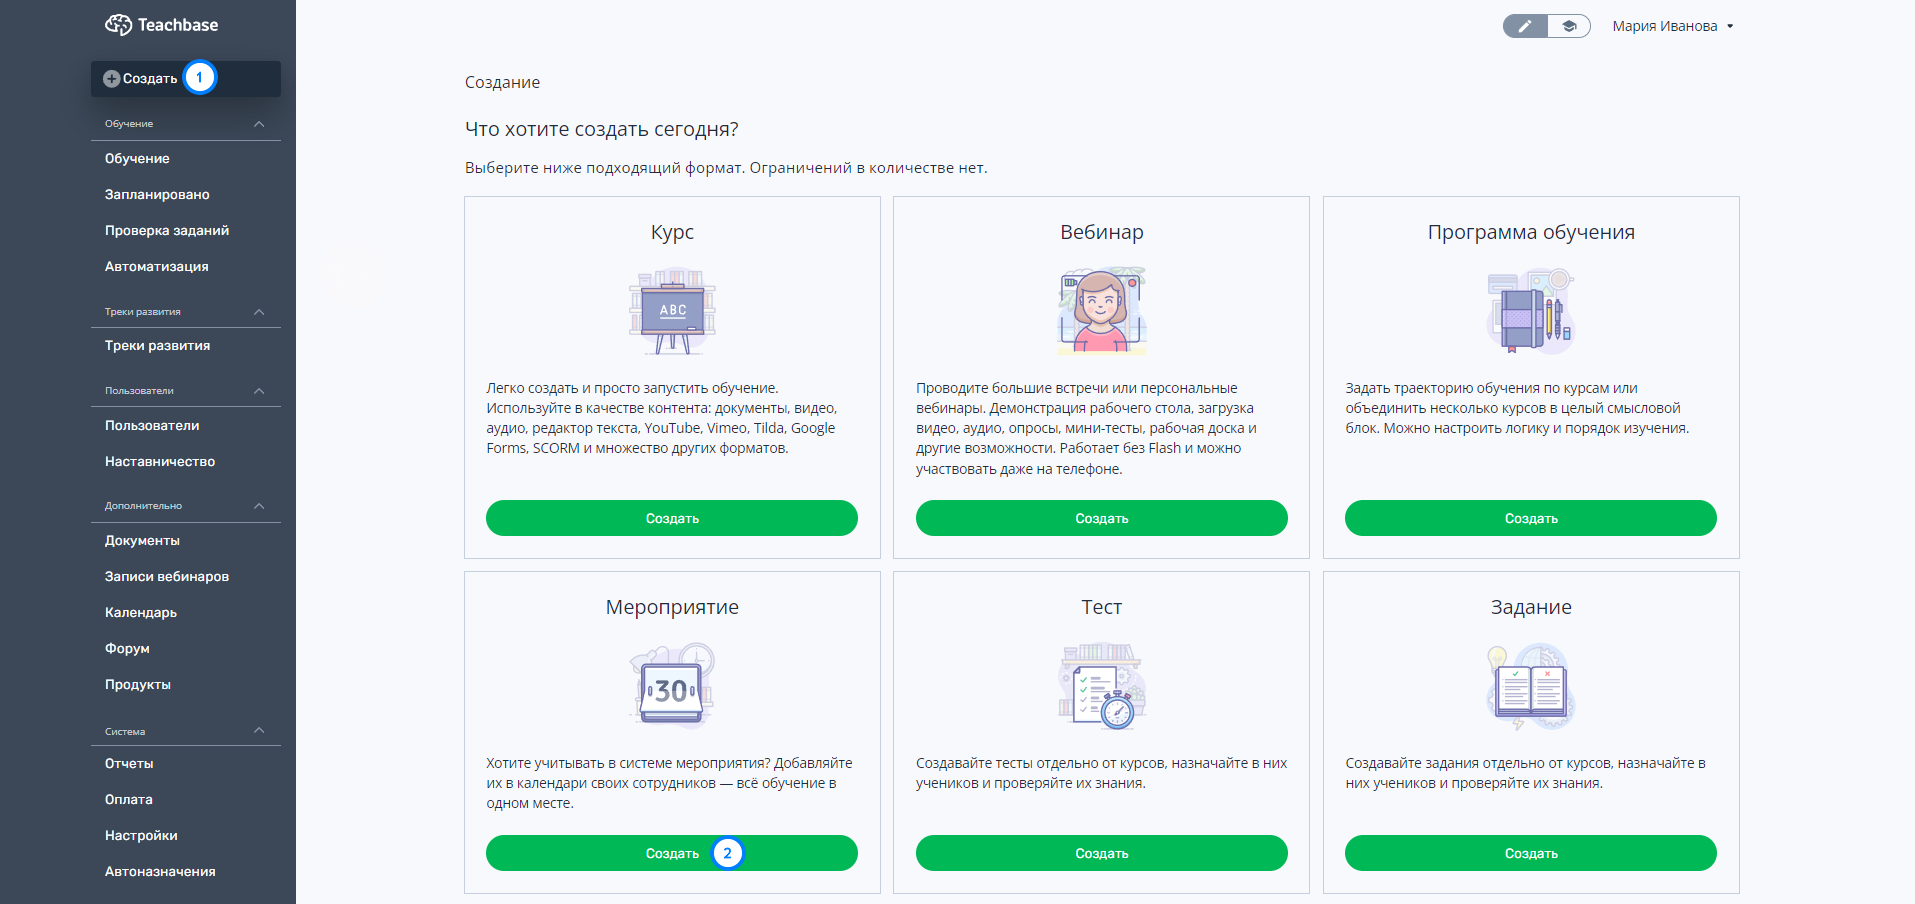Collapse the Система sidebar section
Image resolution: width=1915 pixels, height=904 pixels.
pyautogui.click(x=259, y=731)
